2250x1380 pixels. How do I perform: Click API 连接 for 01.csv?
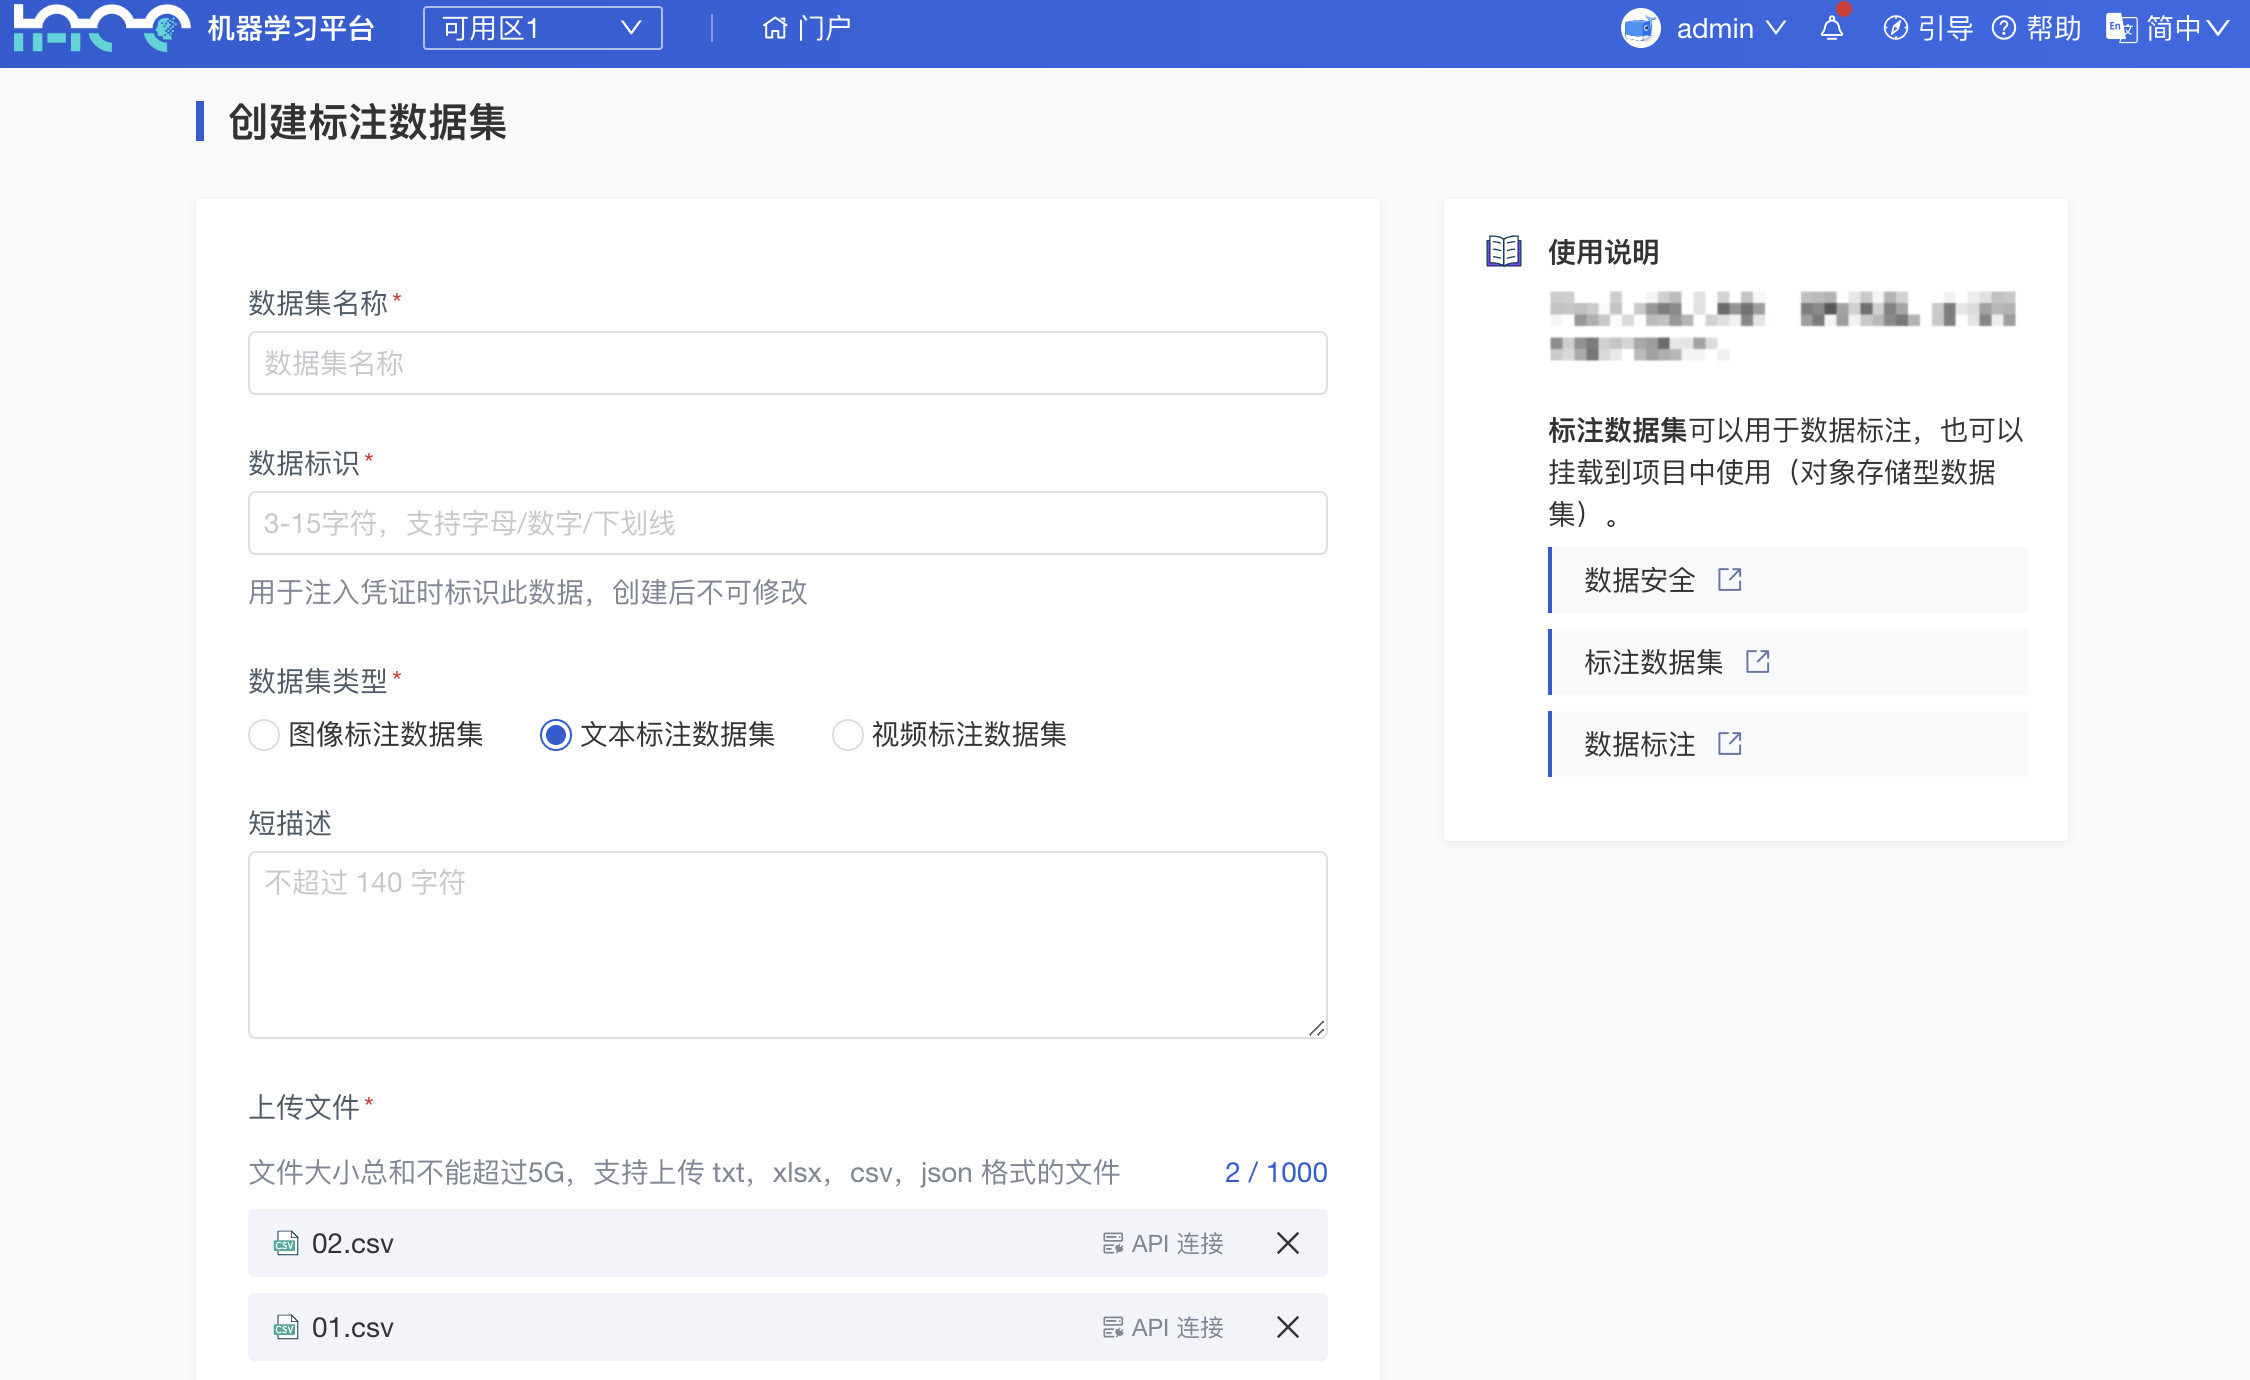point(1163,1327)
